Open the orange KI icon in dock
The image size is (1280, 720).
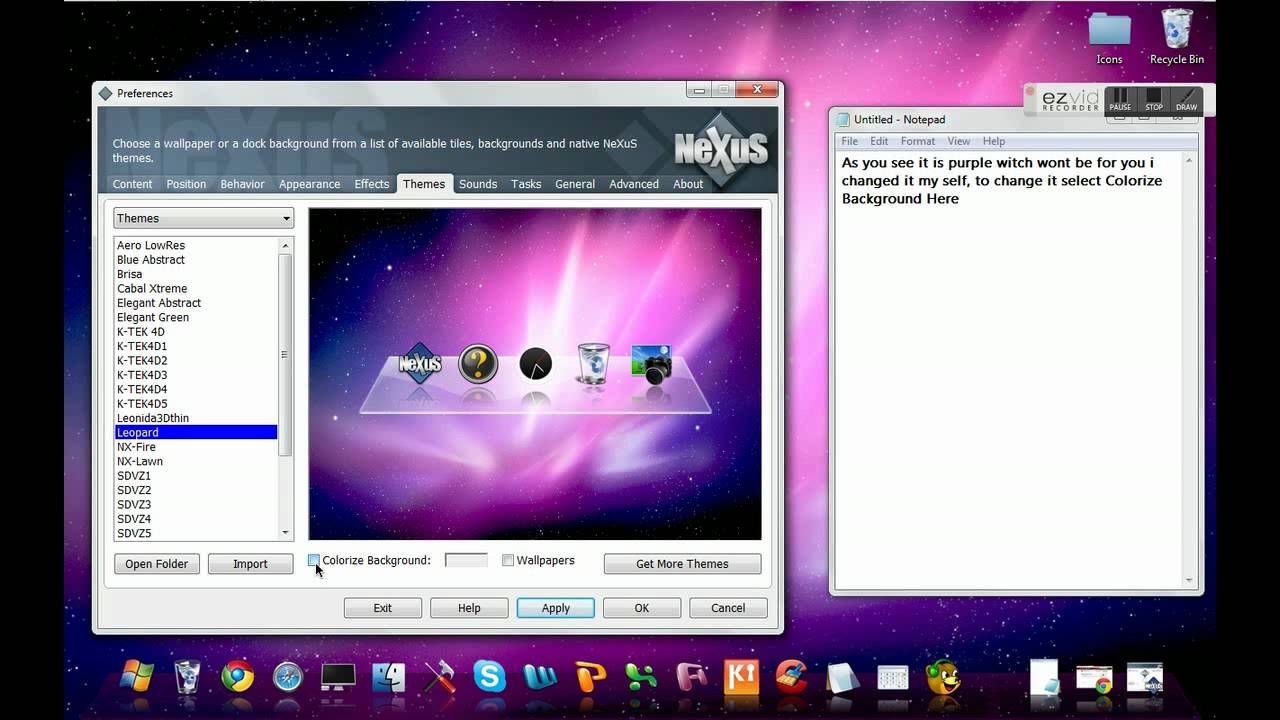[x=741, y=677]
